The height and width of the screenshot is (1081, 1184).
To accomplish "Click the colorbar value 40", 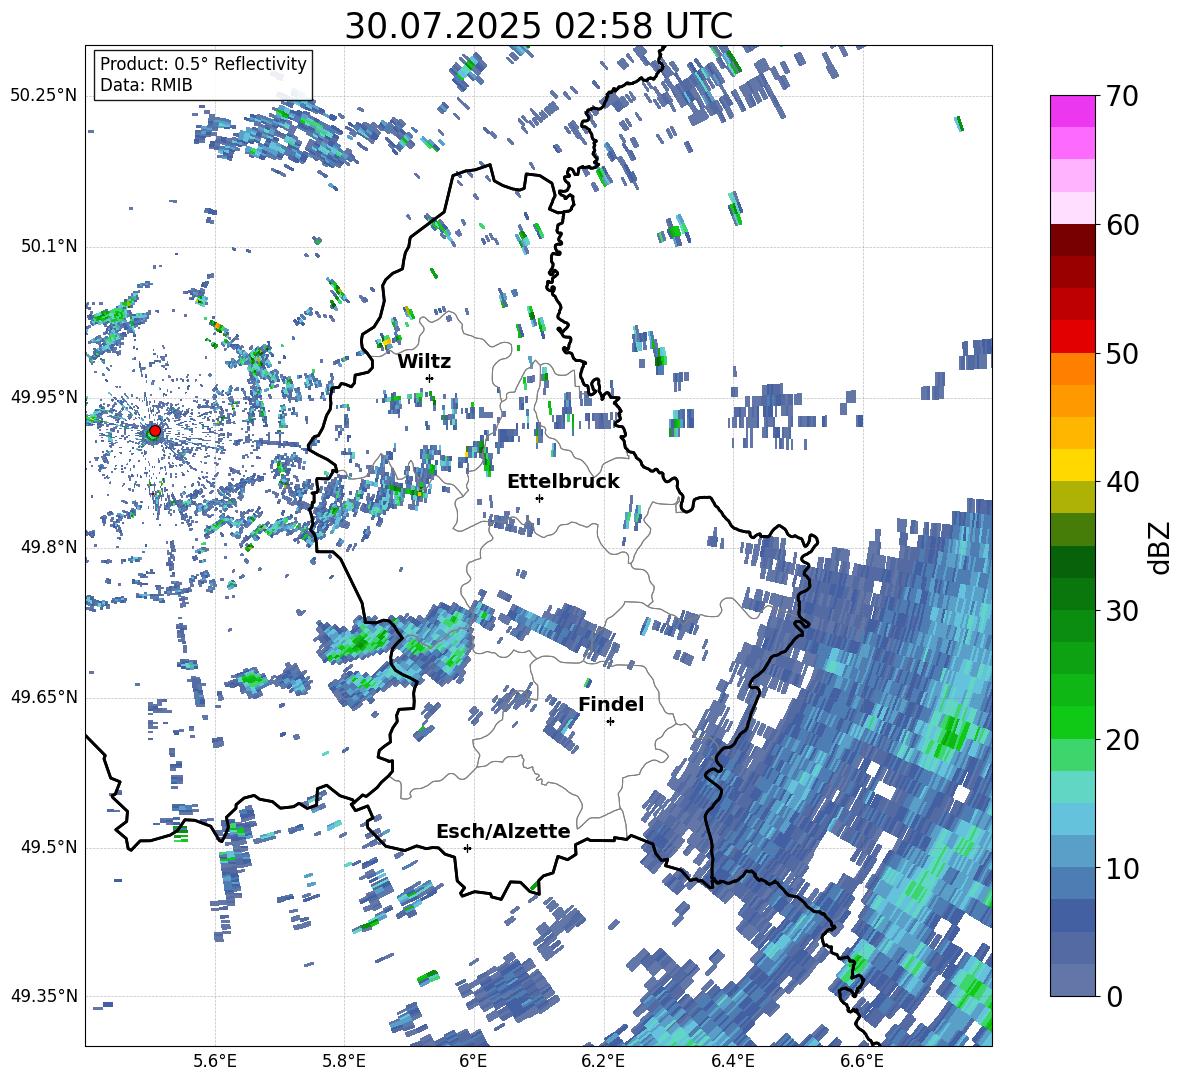I will [x=1122, y=482].
